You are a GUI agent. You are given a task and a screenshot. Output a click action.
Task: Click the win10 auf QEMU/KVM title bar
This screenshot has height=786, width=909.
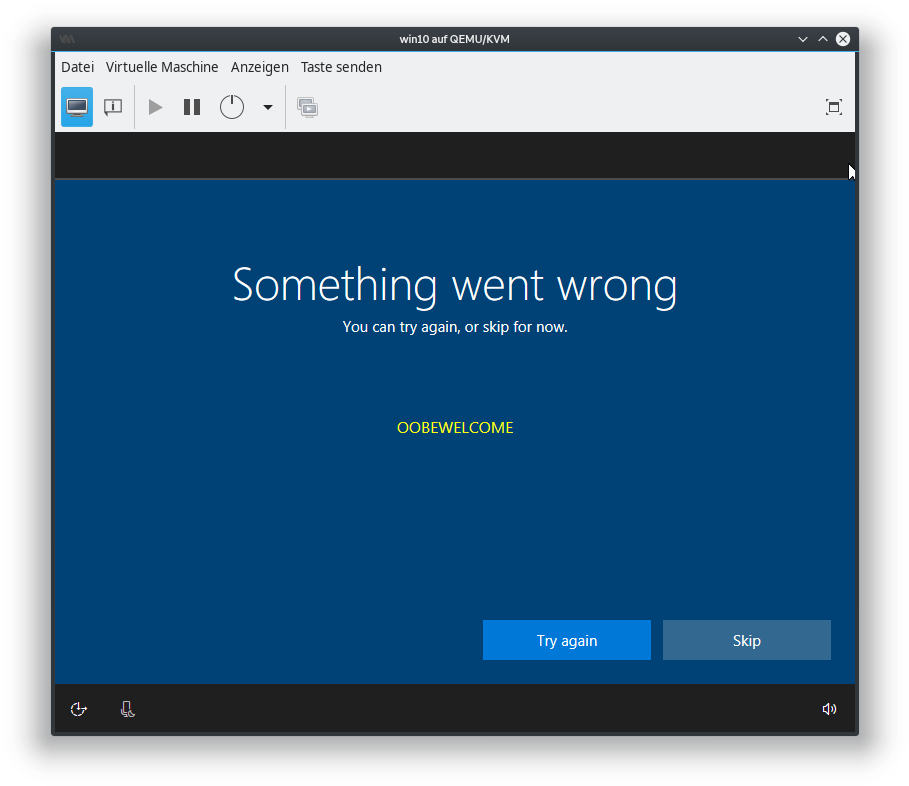(x=455, y=38)
